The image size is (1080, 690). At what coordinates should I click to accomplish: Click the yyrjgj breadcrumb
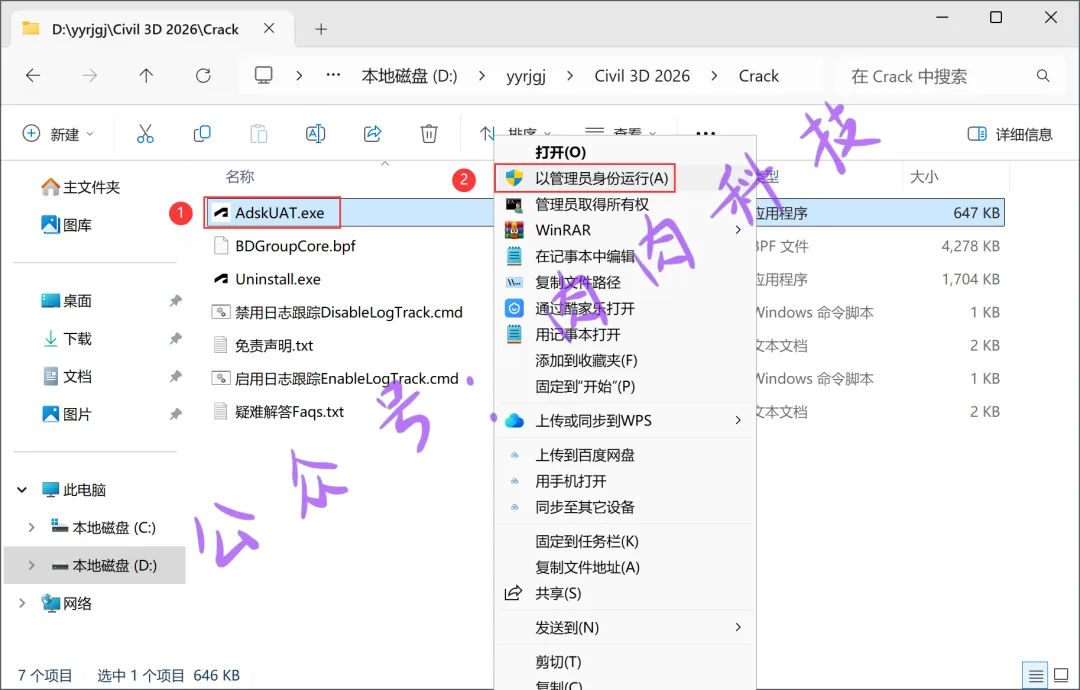point(526,76)
